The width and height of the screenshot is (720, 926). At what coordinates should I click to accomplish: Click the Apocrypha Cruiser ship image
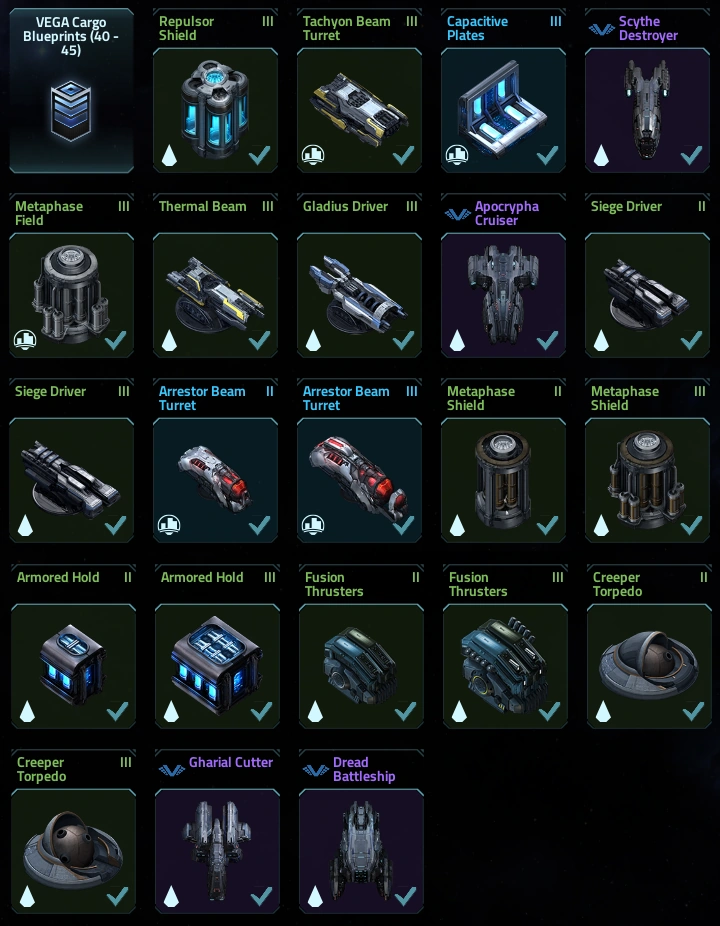coord(503,294)
